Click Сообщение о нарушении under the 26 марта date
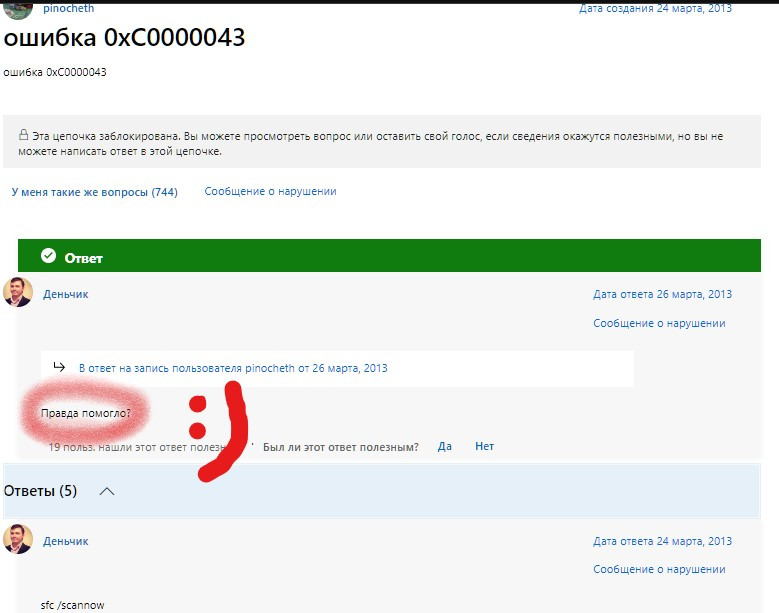This screenshot has width=779, height=613. tap(659, 323)
